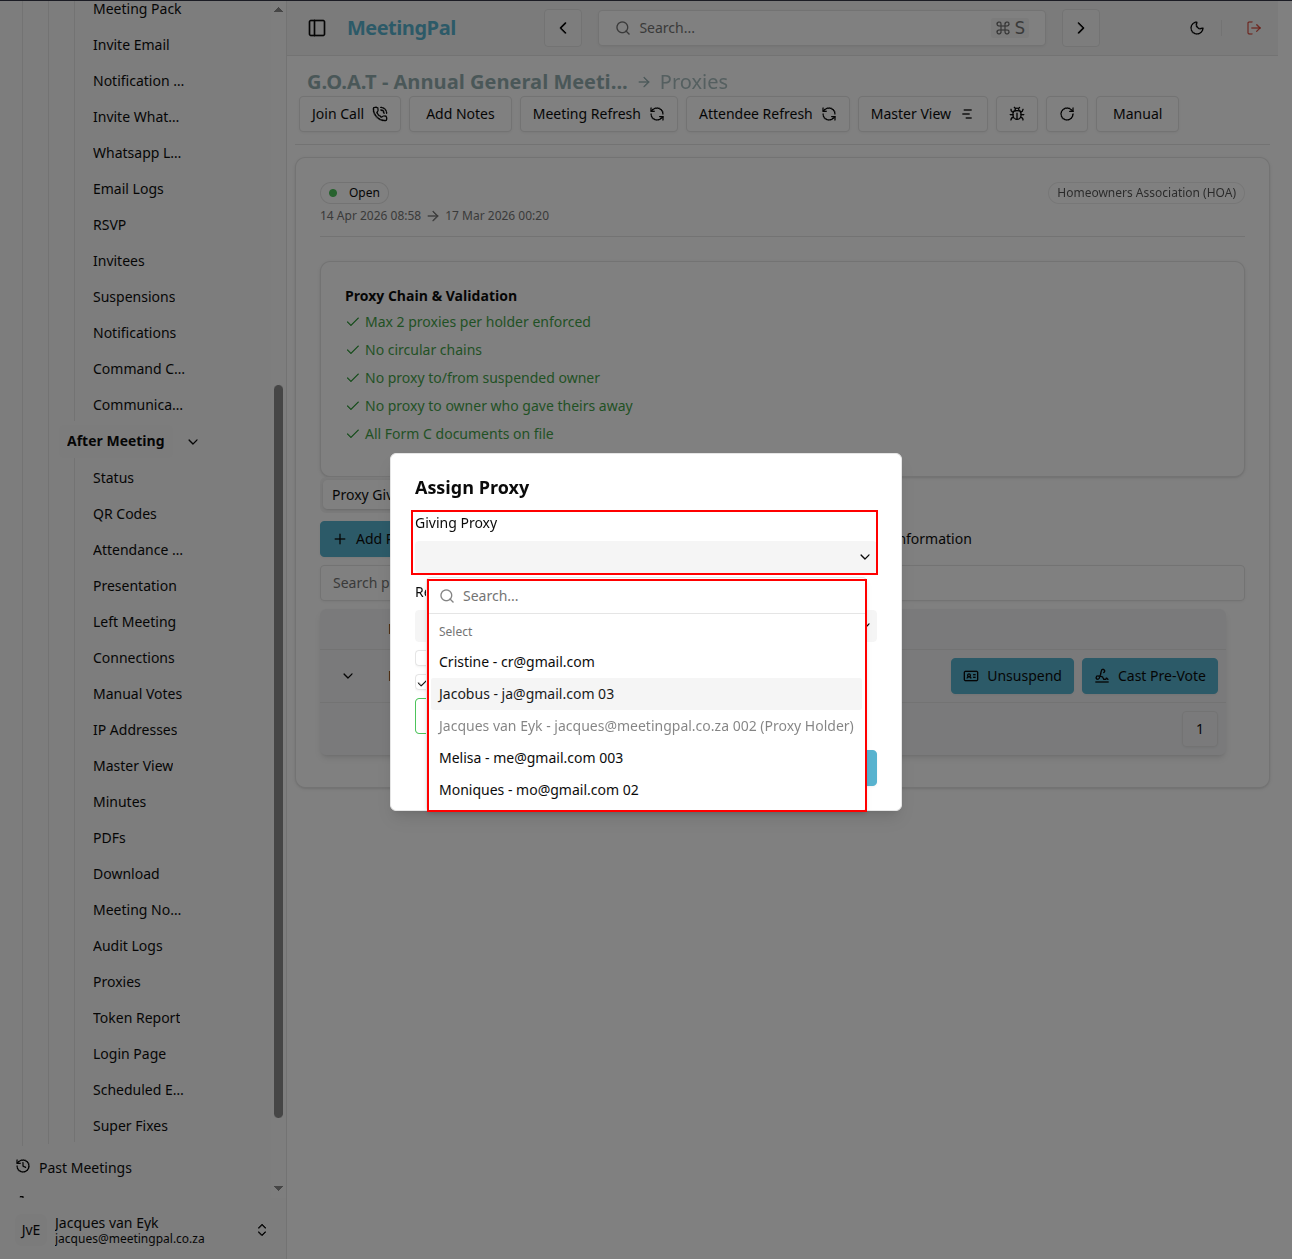
Task: Click the Past Meetings history icon
Action: [x=23, y=1167]
